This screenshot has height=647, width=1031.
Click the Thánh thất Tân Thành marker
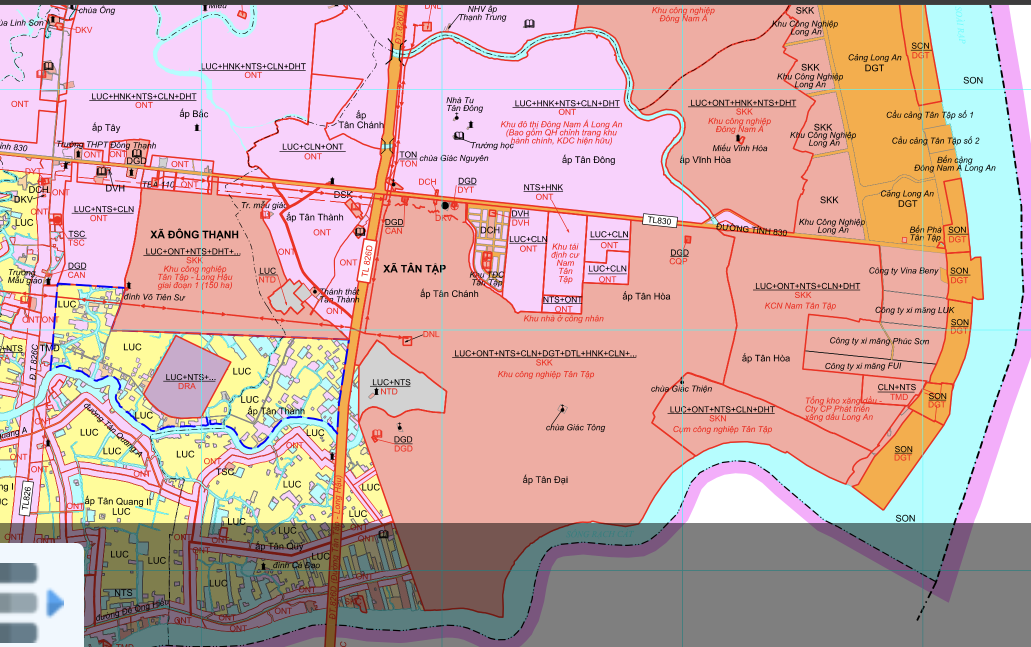315,291
